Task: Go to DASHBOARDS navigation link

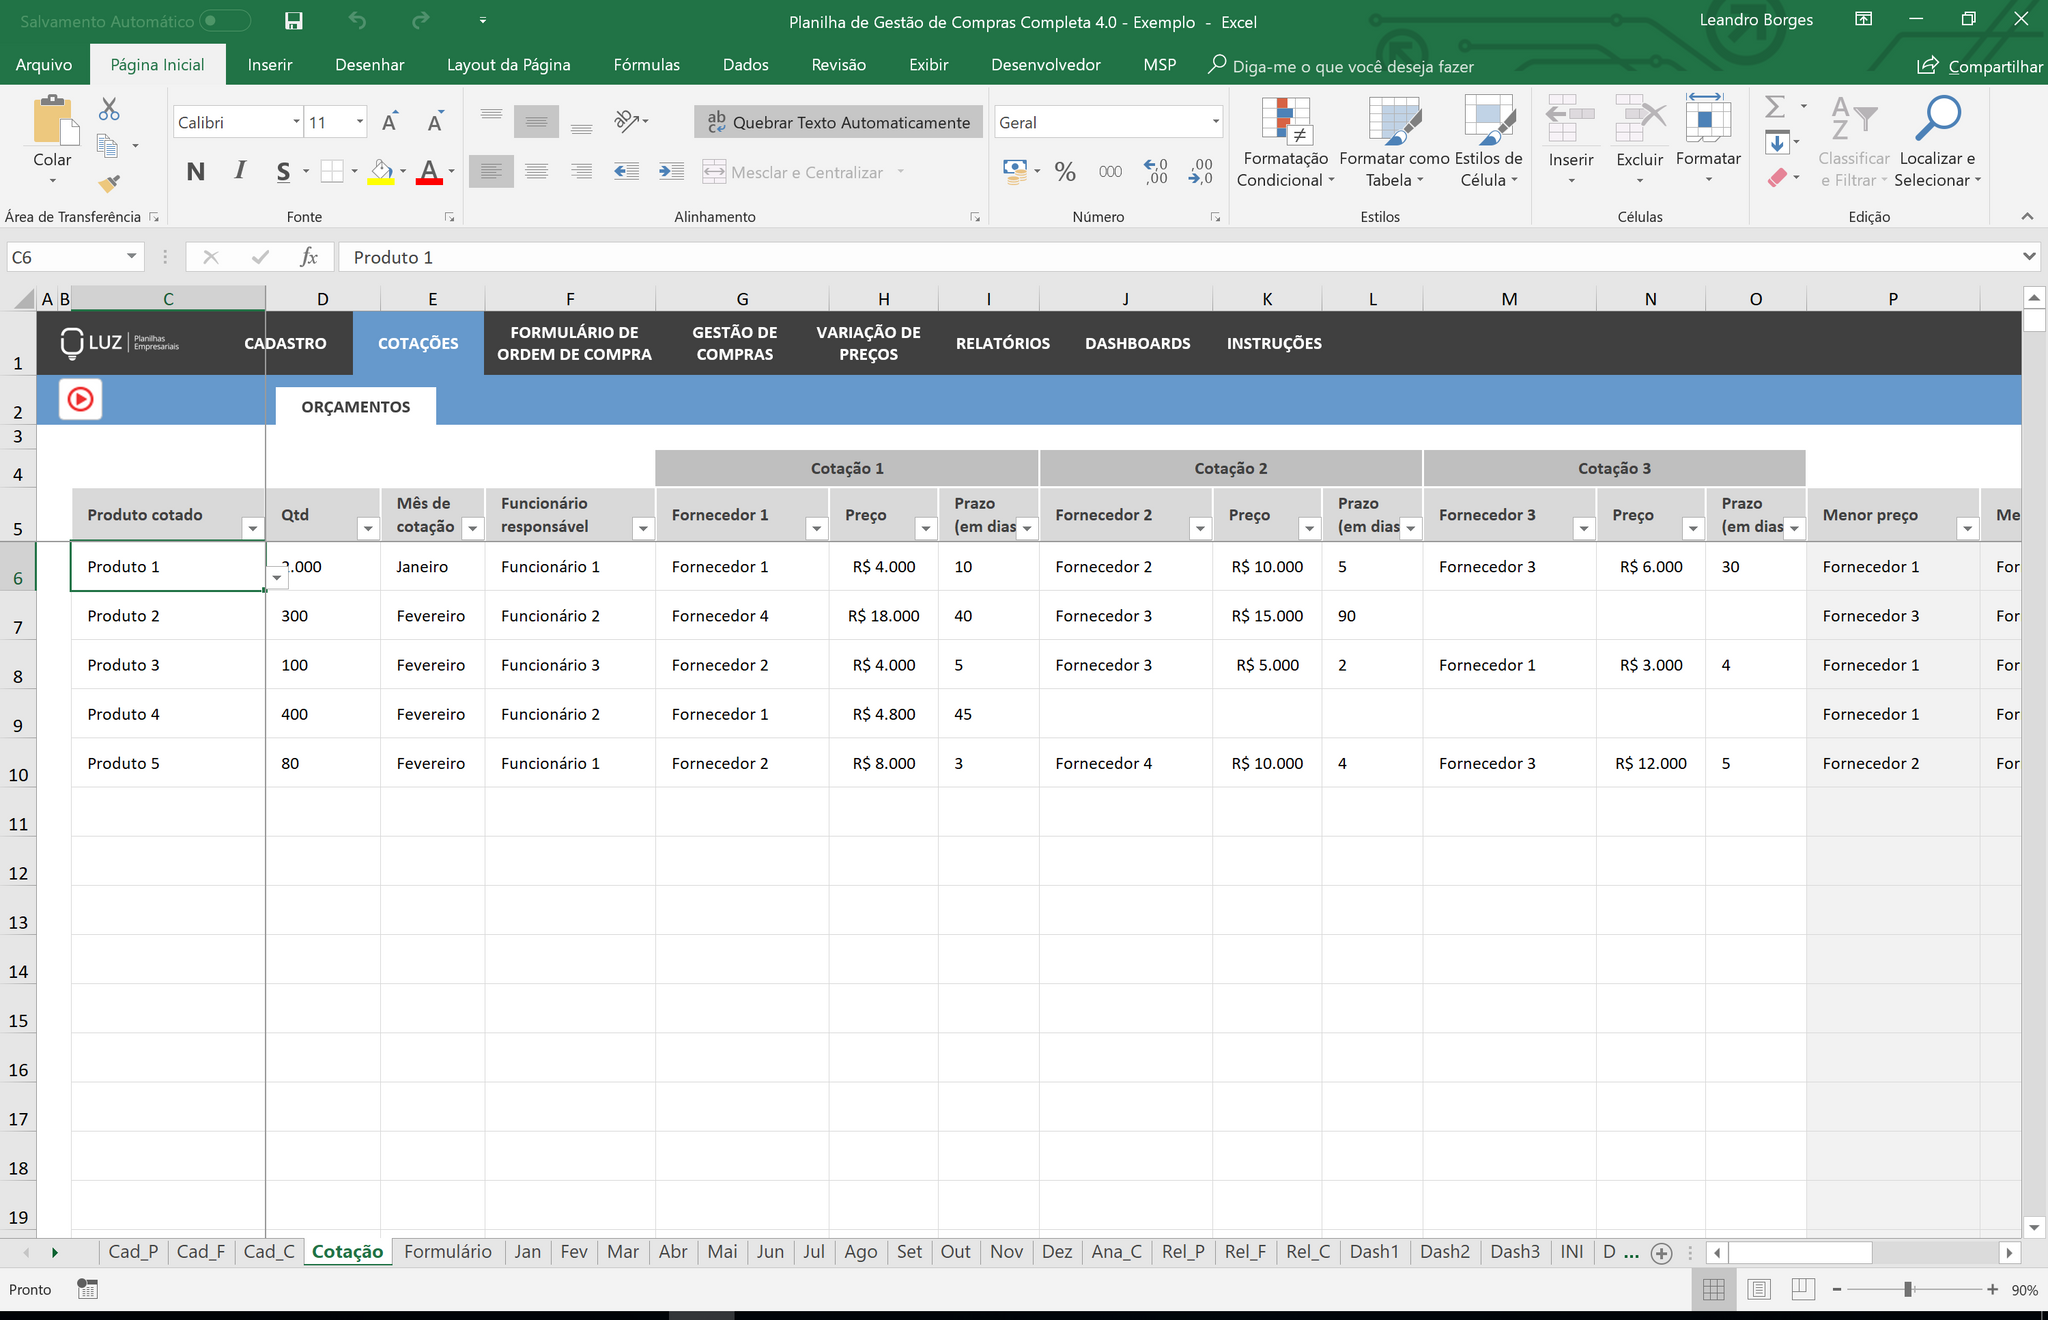Action: (x=1137, y=343)
